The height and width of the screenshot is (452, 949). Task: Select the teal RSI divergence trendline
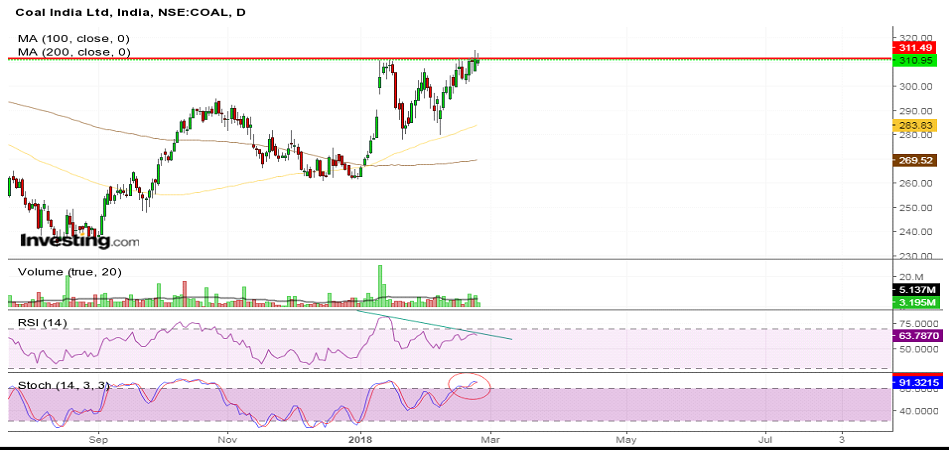pos(434,325)
